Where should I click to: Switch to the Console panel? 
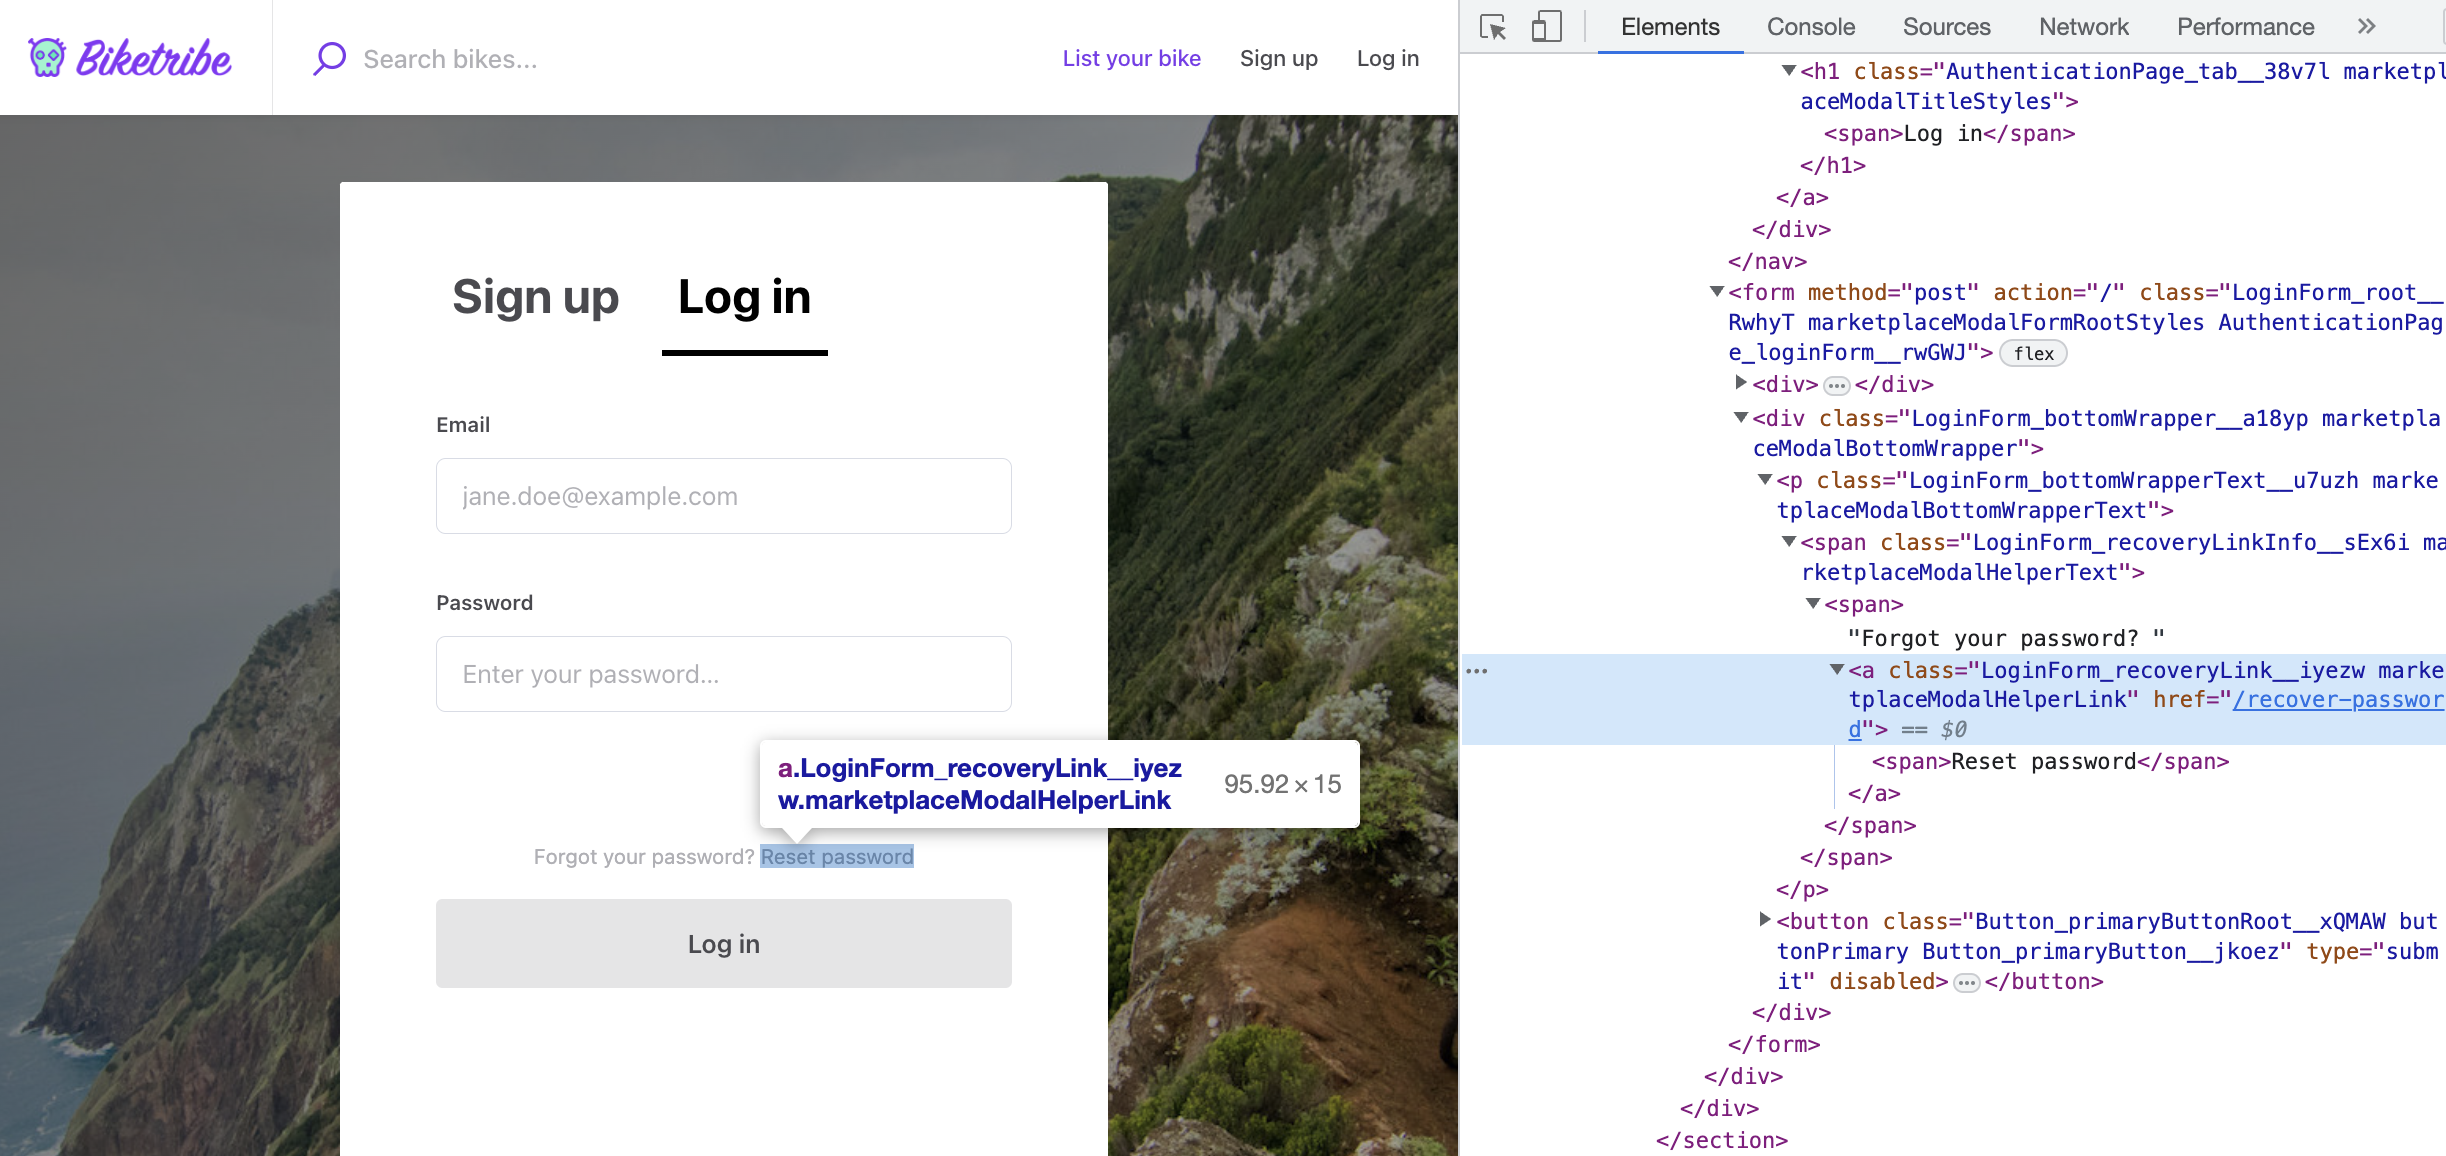click(x=1810, y=27)
